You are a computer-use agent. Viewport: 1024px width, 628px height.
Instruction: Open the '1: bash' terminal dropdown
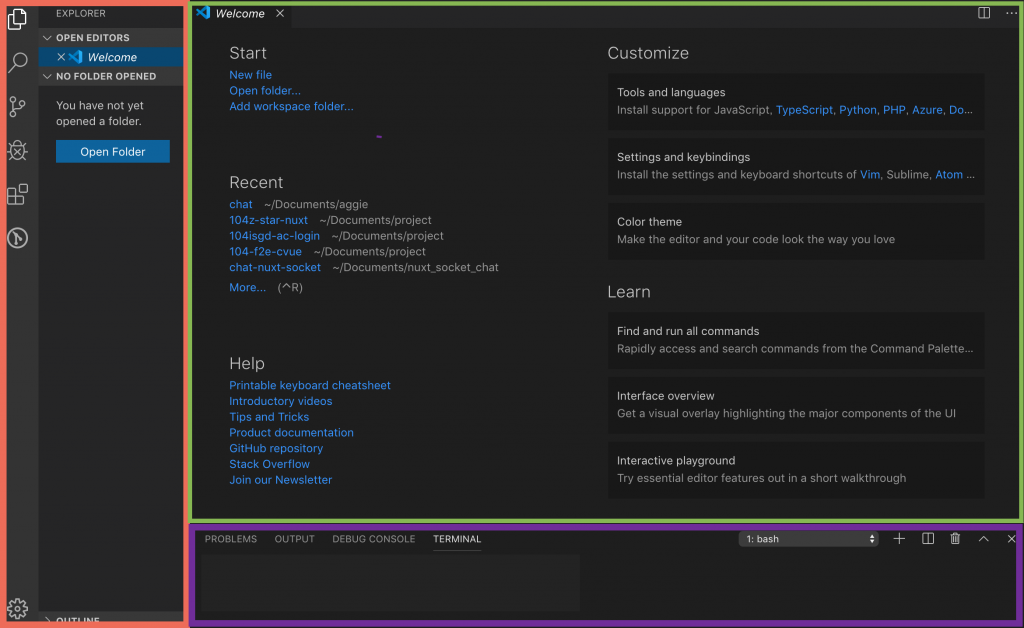tap(808, 539)
